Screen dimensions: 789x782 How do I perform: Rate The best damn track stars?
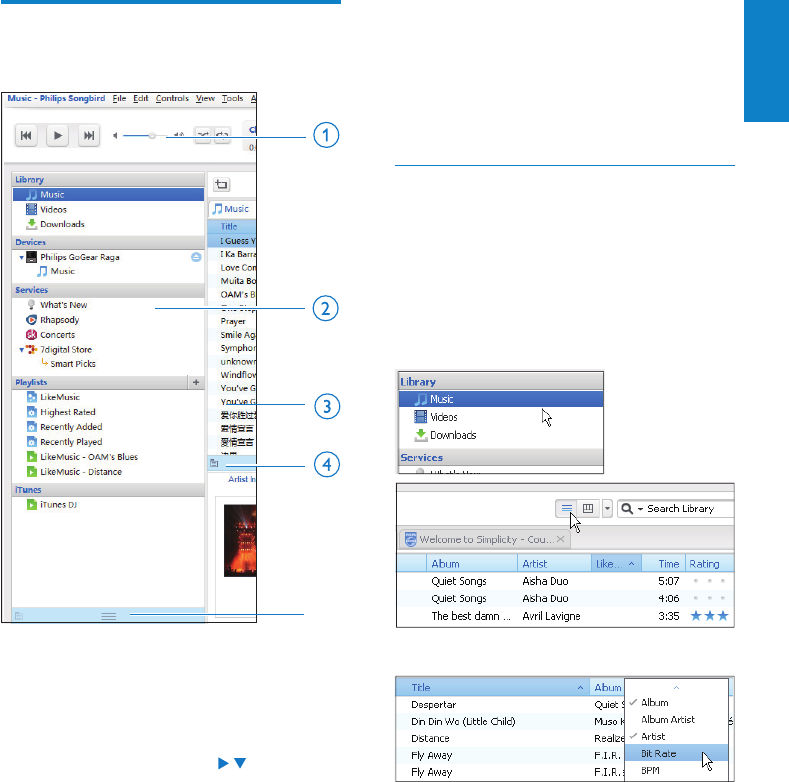[x=709, y=616]
